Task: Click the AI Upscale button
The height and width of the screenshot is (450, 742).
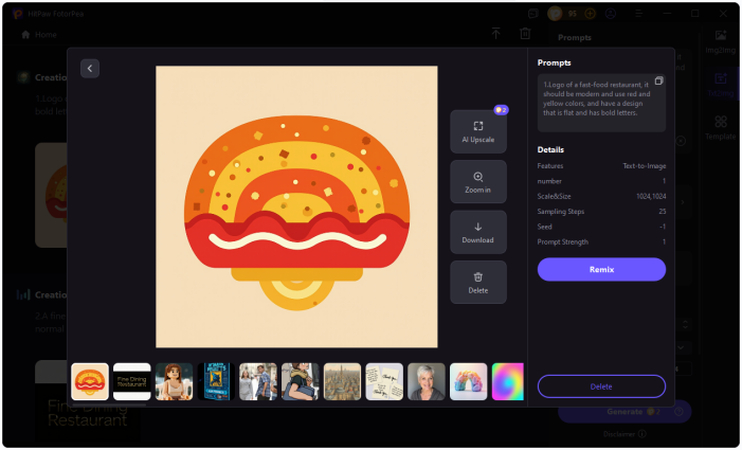Action: [478, 132]
